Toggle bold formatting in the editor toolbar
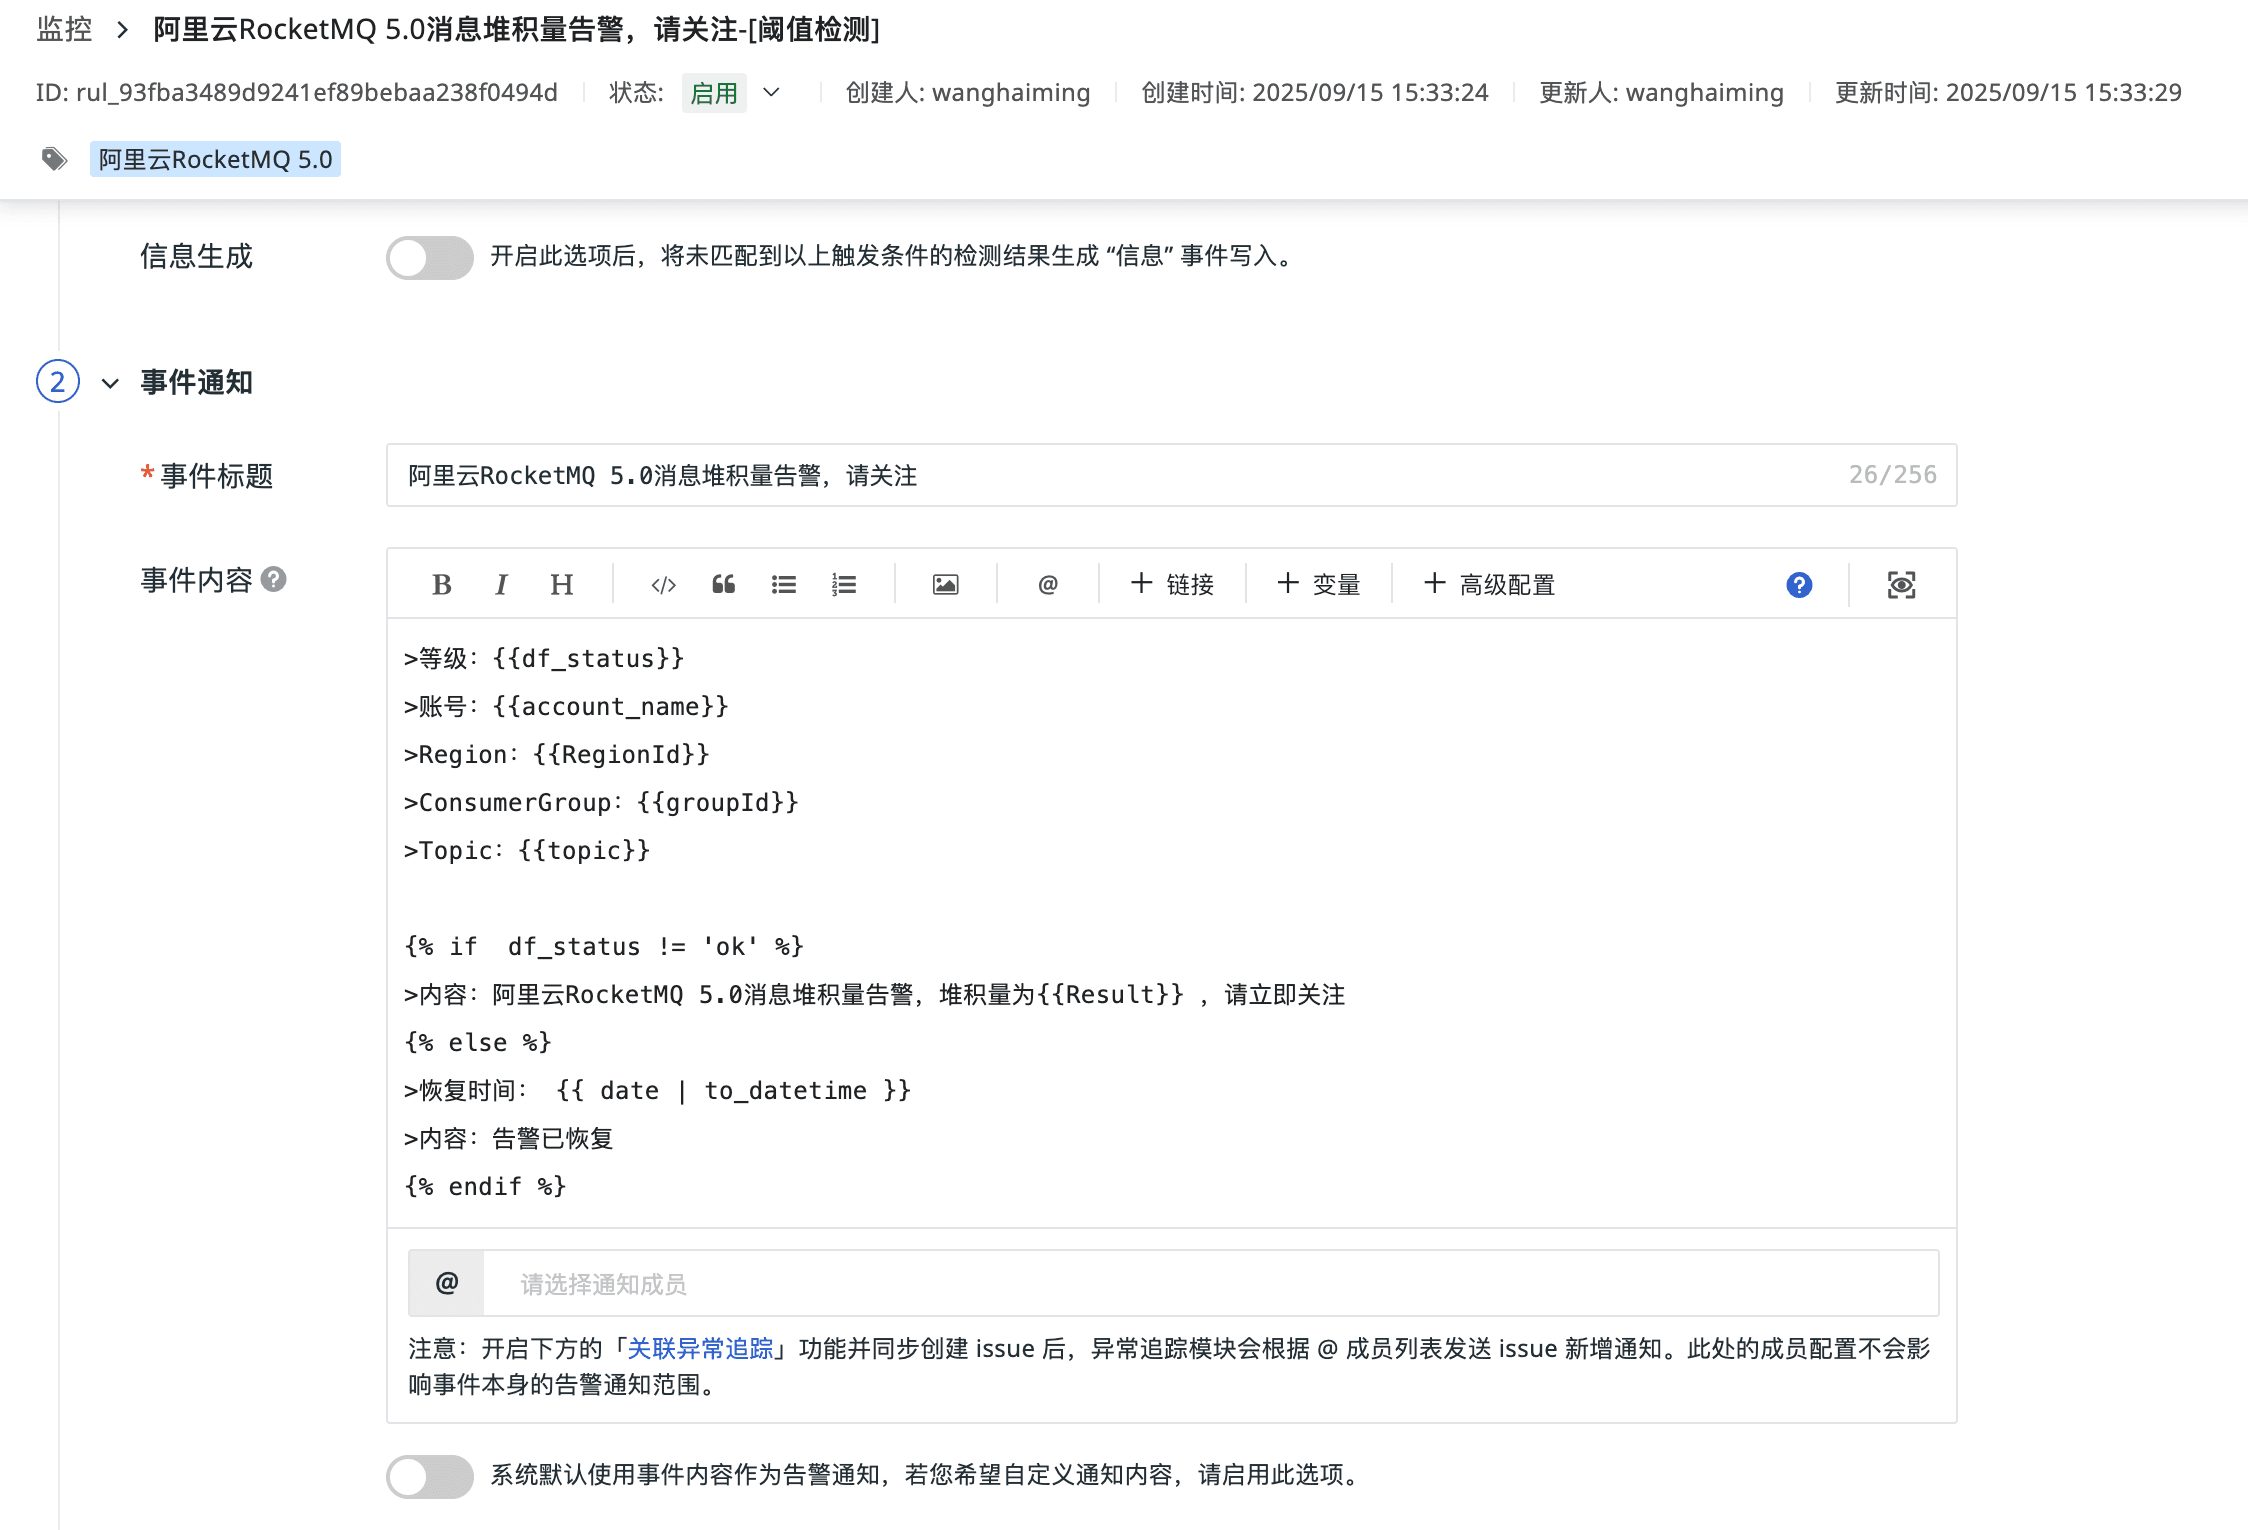 (x=441, y=585)
